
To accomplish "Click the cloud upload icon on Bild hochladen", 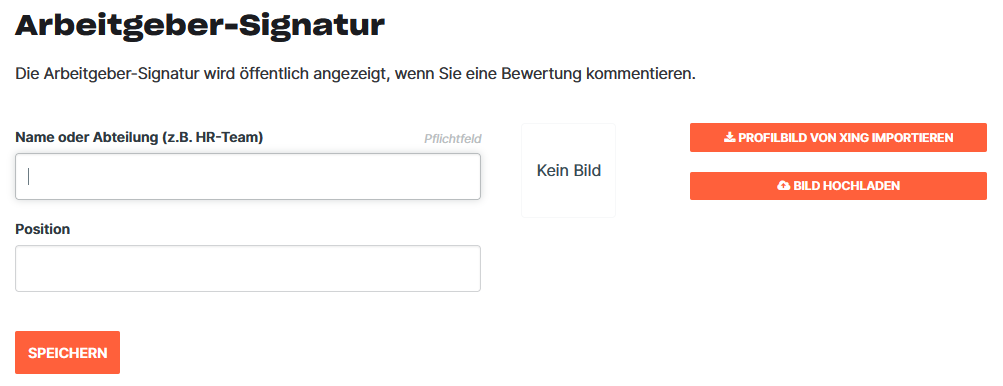I will point(784,186).
